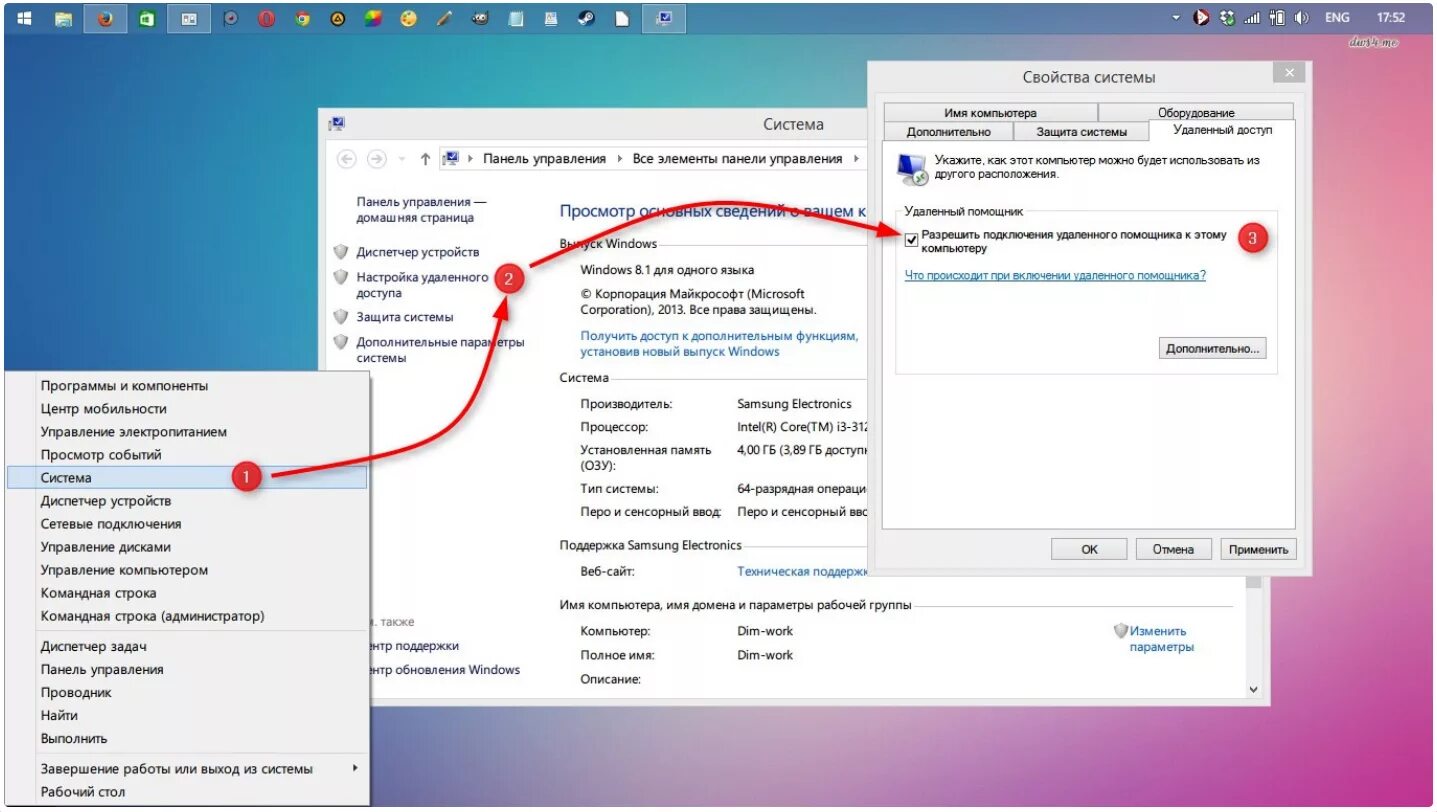This screenshot has height=812, width=1437.
Task: Select 'Управление электропитанием' menu item
Action: click(187, 432)
